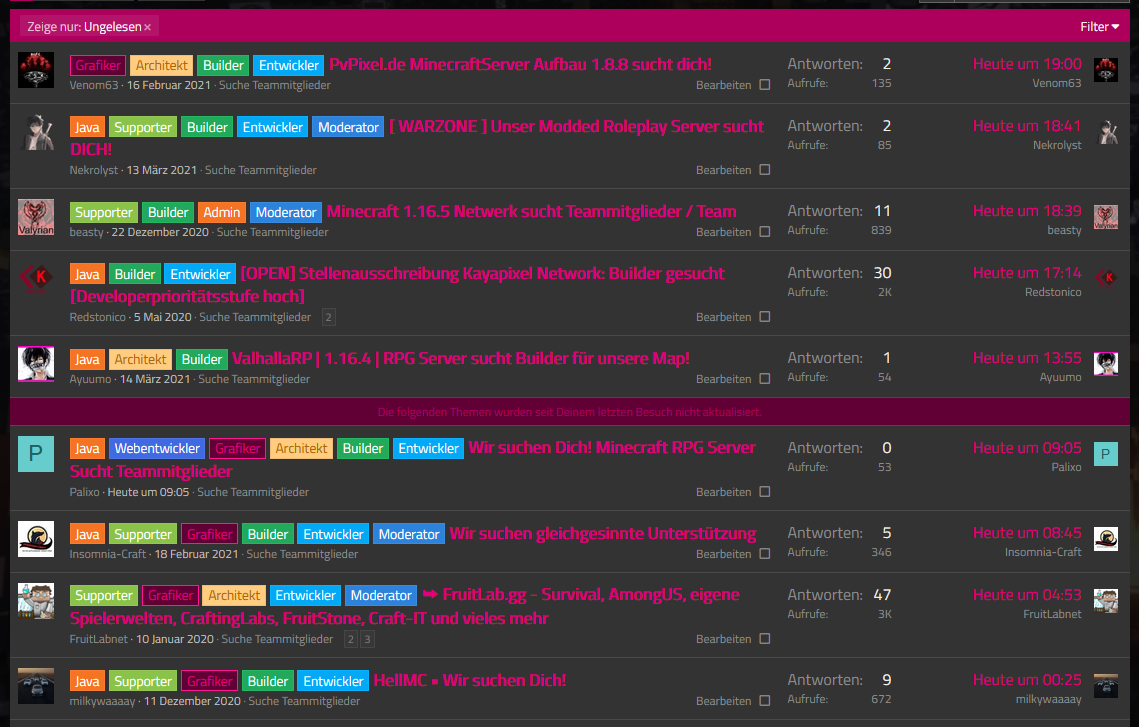The image size is (1139, 727).
Task: Click Bearbeiten in FruitLab.gg row
Action: [723, 639]
